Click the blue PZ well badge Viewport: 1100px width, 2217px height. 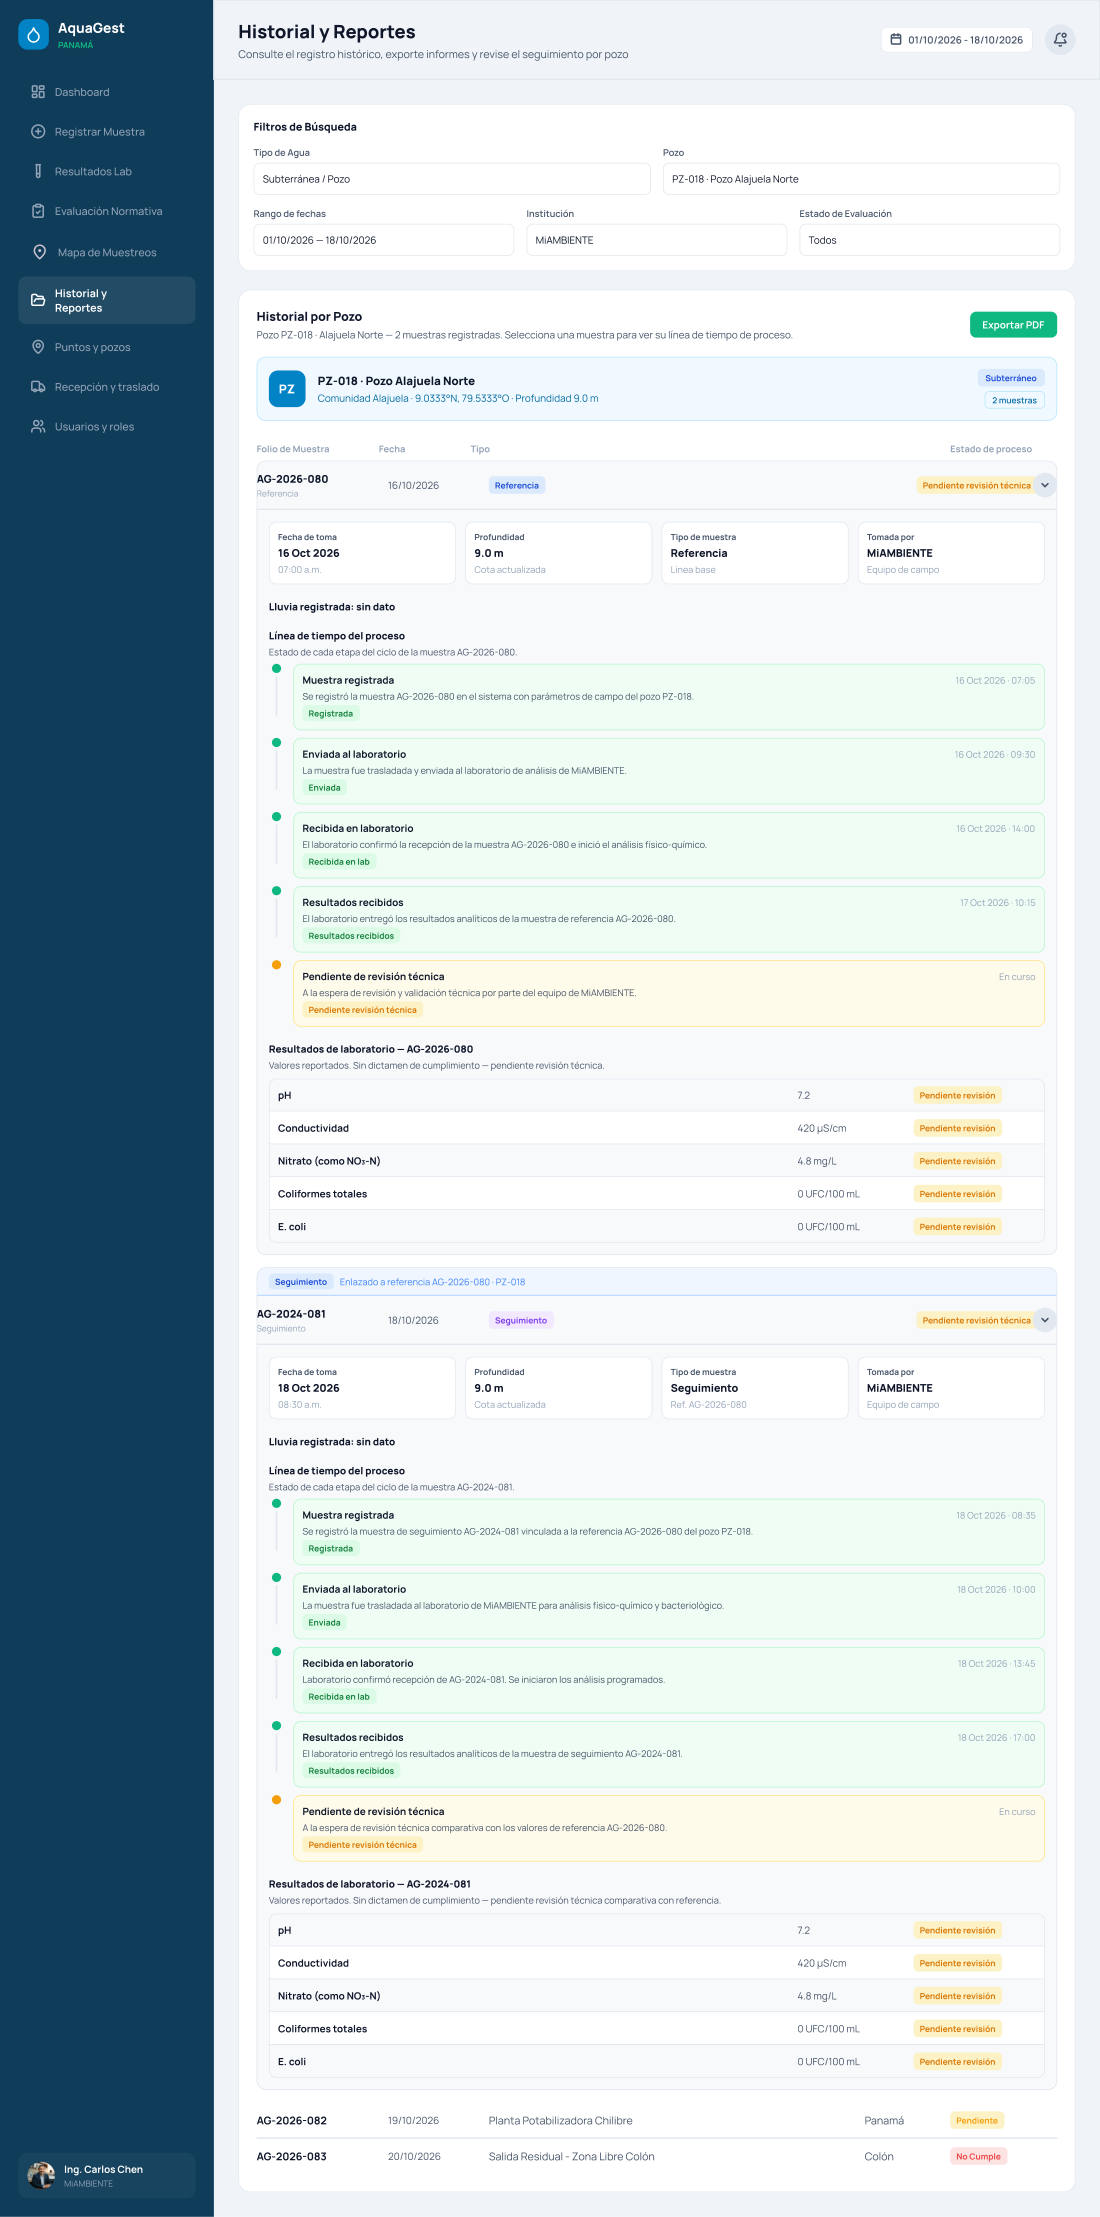[287, 389]
